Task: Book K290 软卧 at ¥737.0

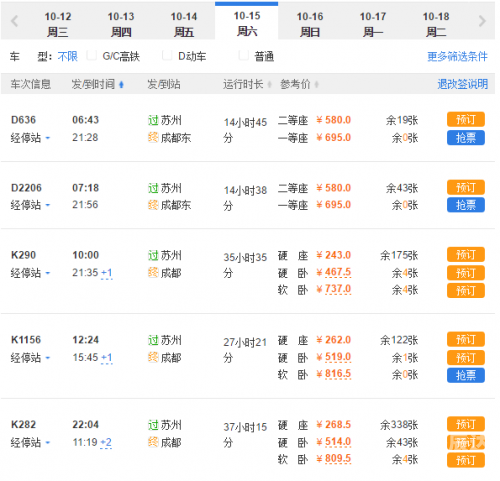Action: point(466,290)
